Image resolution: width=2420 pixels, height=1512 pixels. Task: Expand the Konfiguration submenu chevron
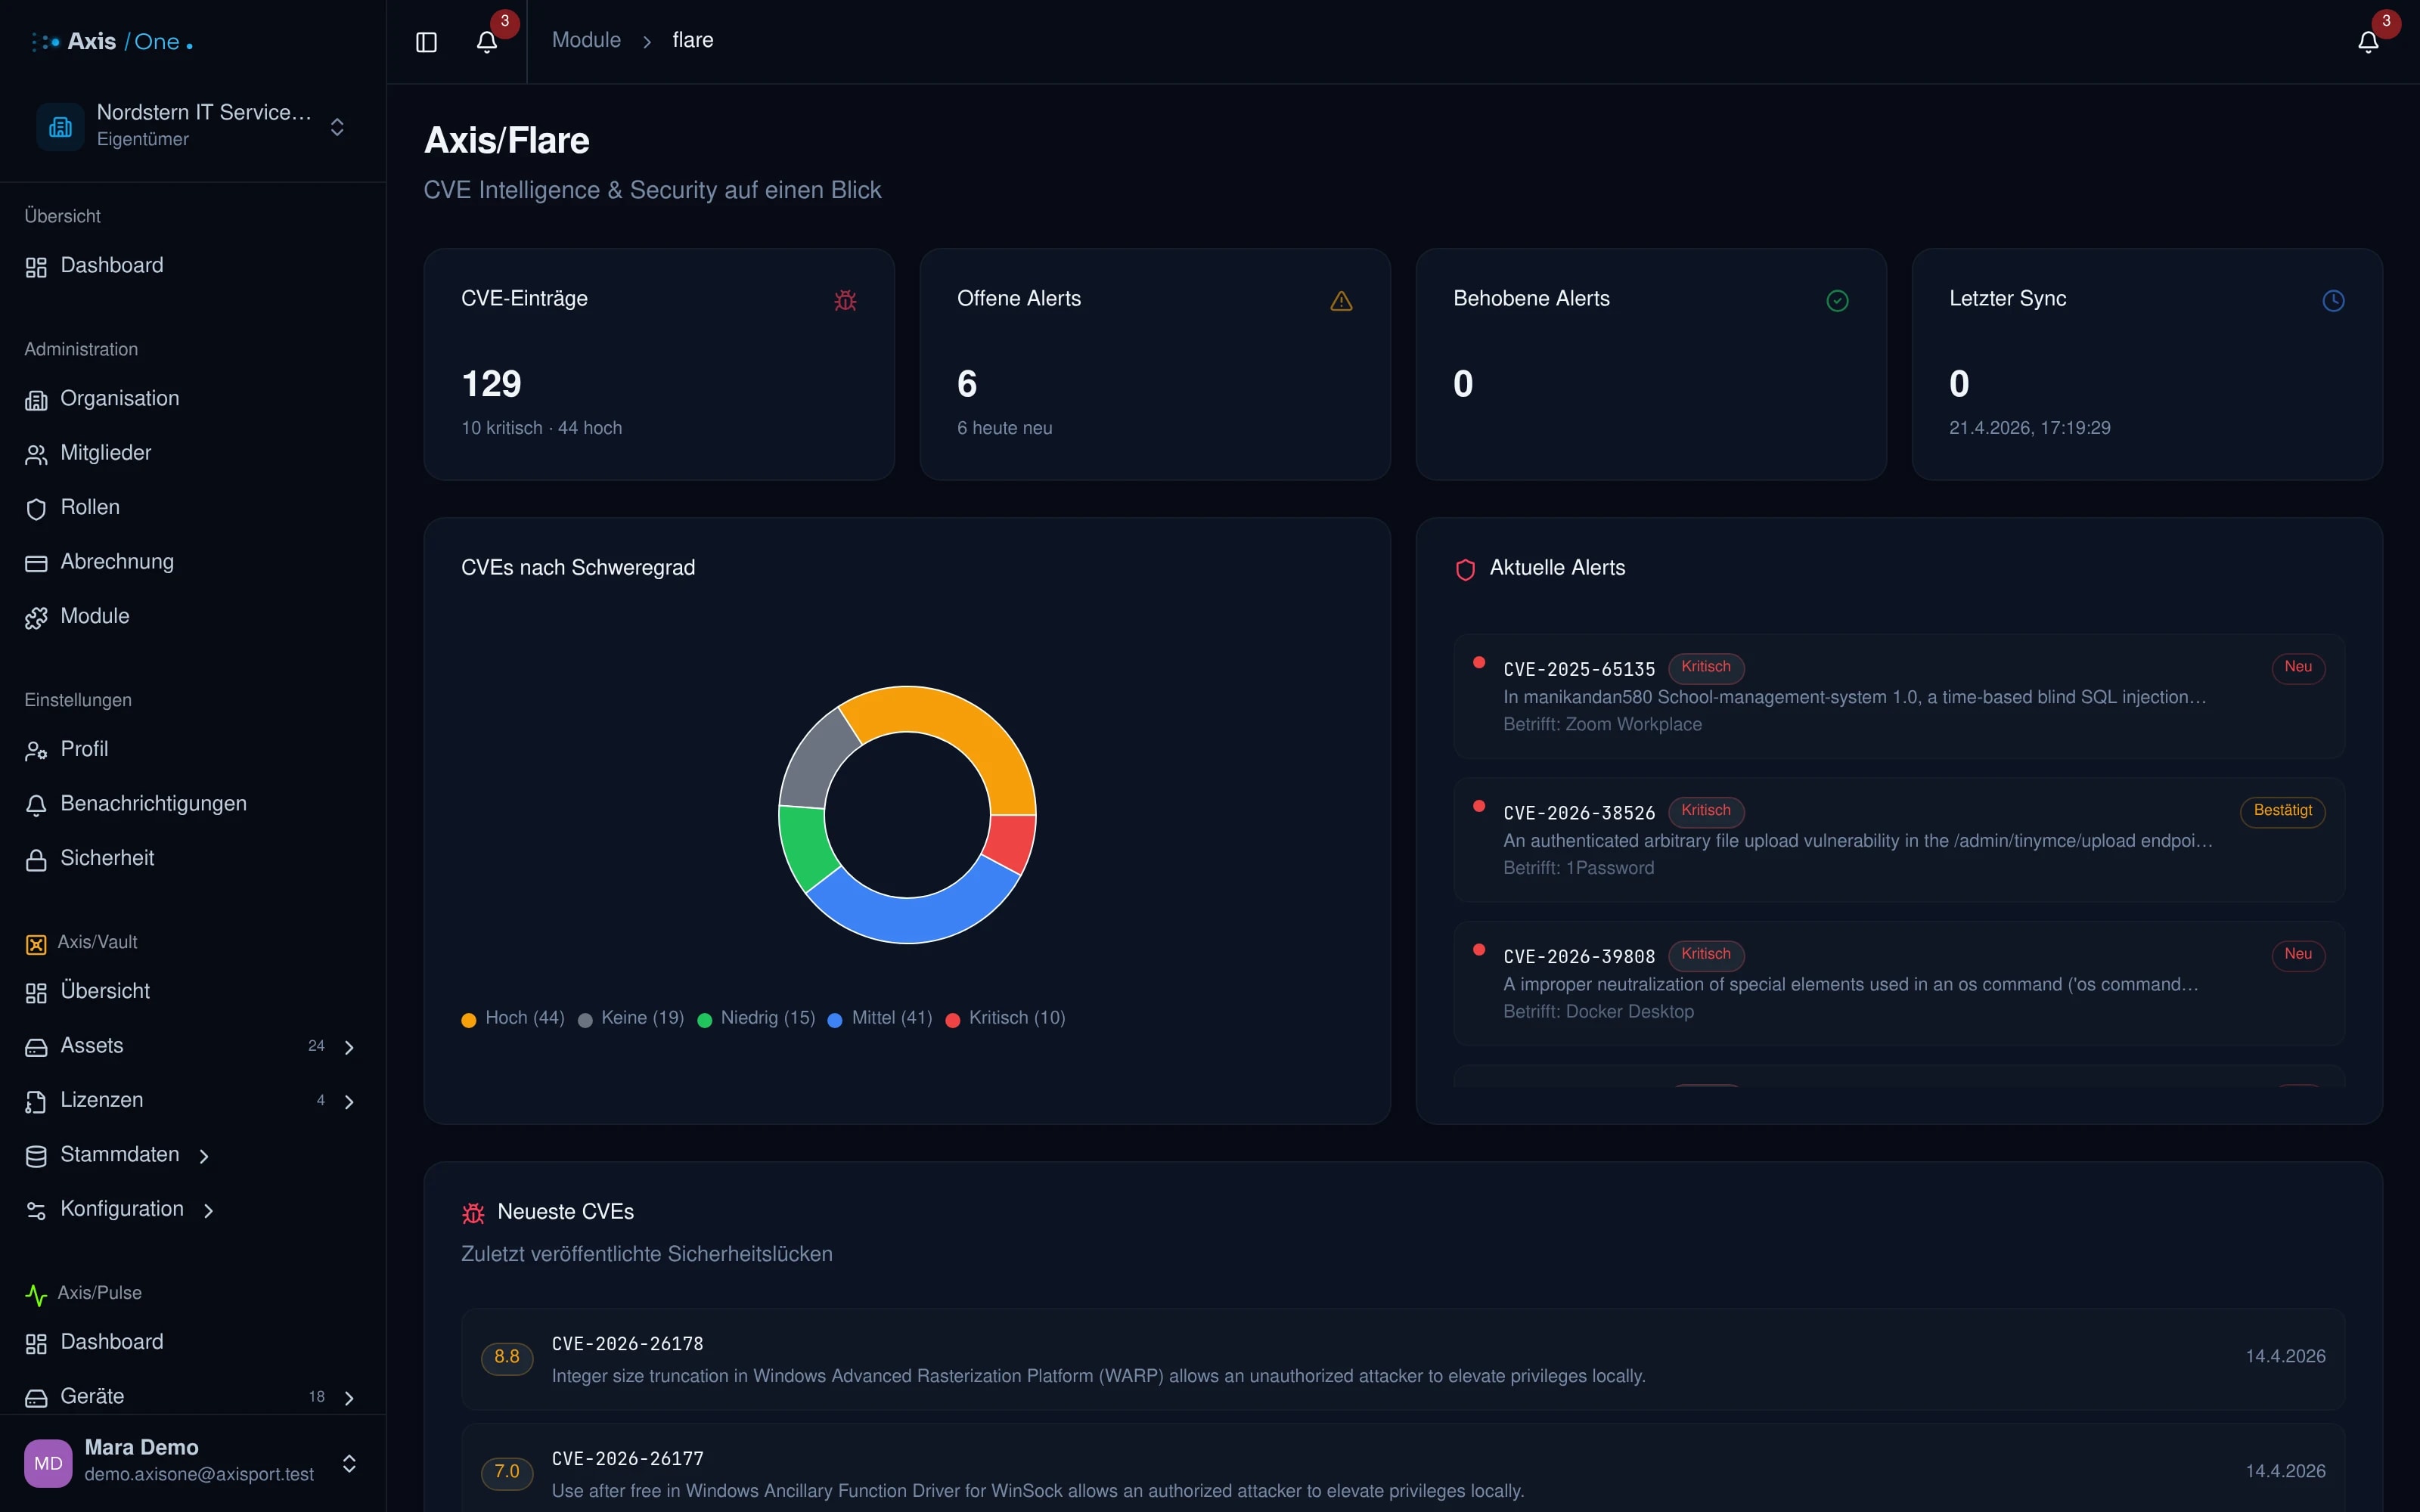(x=208, y=1210)
